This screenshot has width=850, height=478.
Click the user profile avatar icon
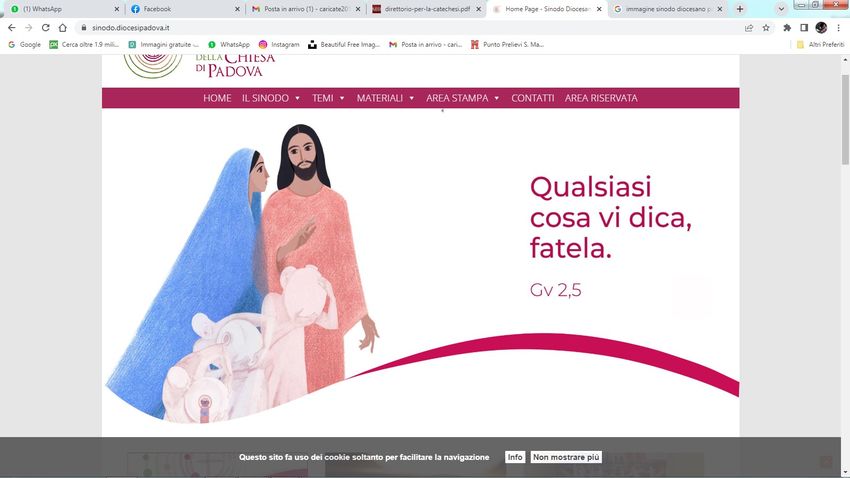[821, 28]
